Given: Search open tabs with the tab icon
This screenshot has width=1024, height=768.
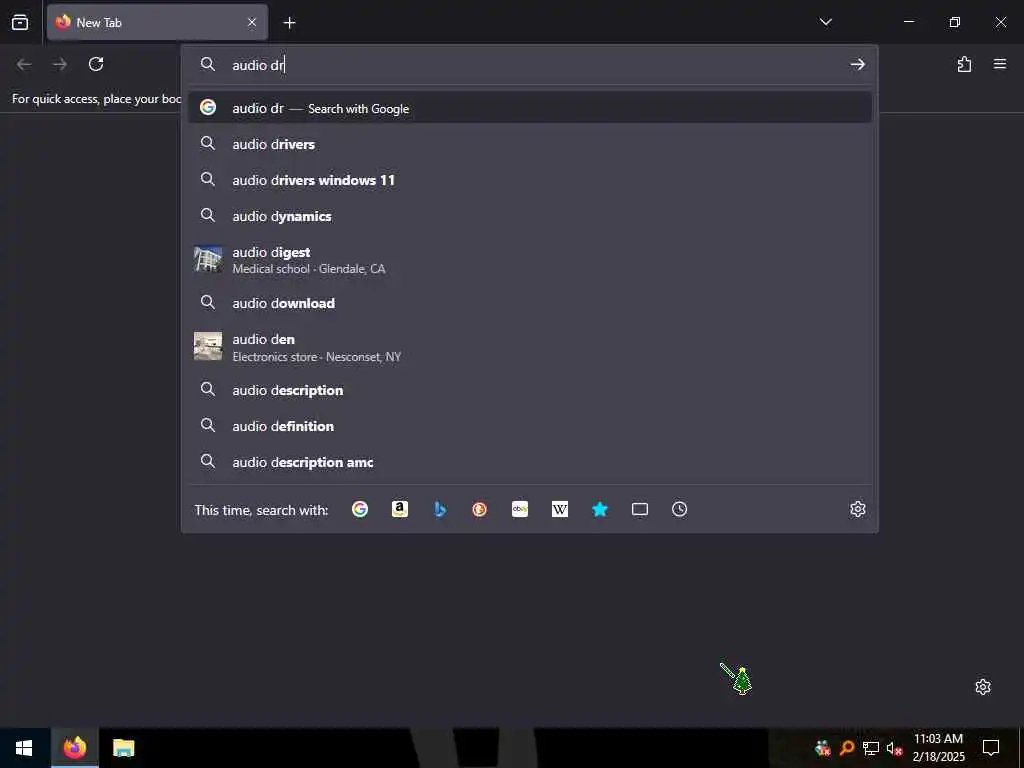Looking at the screenshot, I should point(640,509).
